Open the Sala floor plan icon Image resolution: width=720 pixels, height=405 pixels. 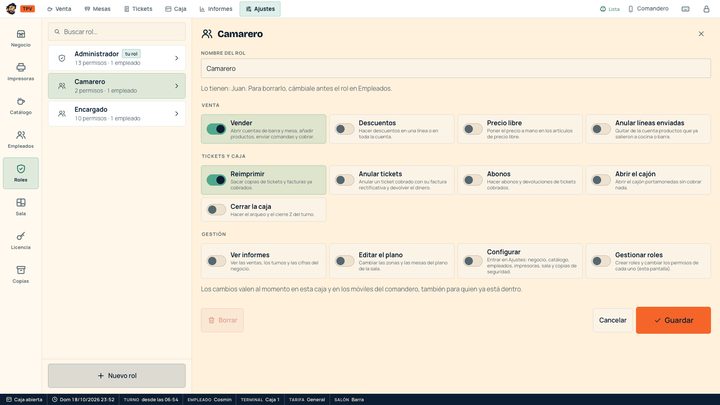coord(21,202)
